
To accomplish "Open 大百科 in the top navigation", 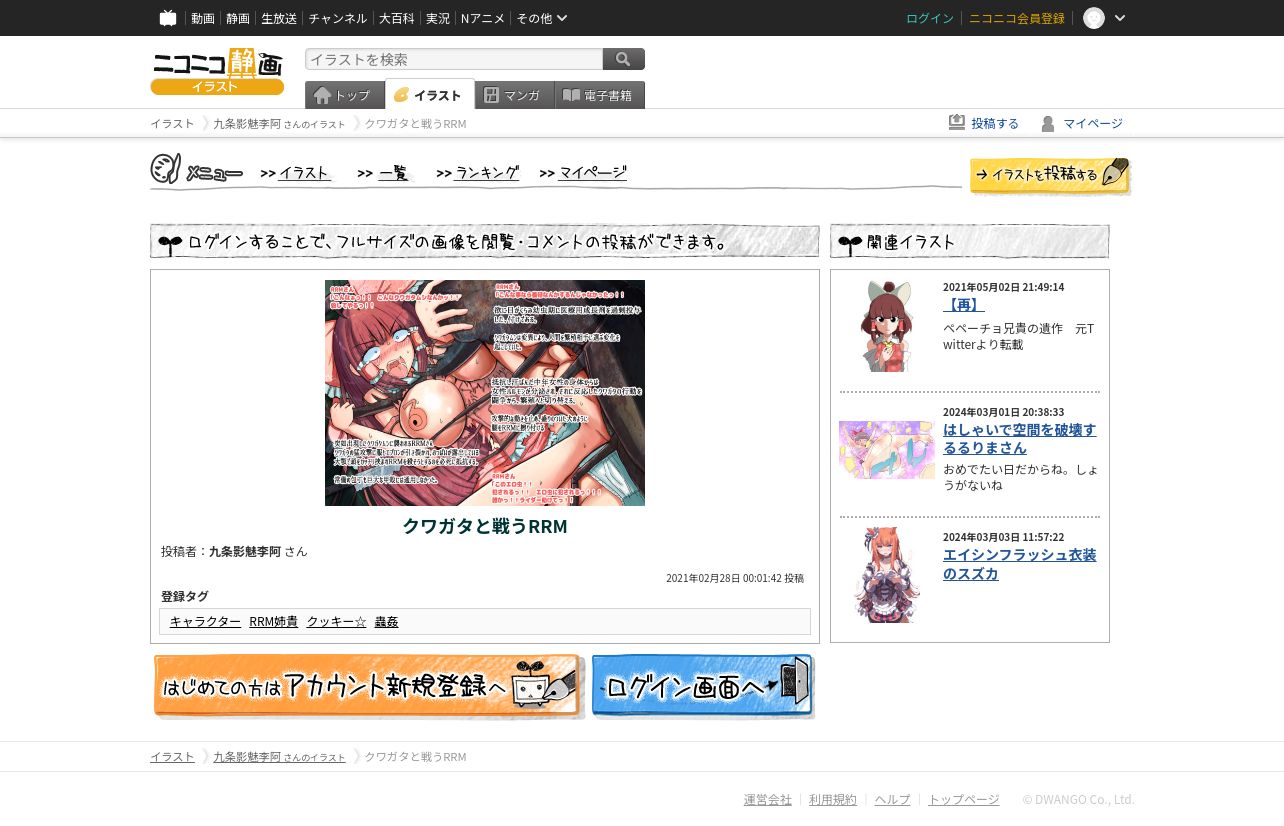I will click(396, 18).
